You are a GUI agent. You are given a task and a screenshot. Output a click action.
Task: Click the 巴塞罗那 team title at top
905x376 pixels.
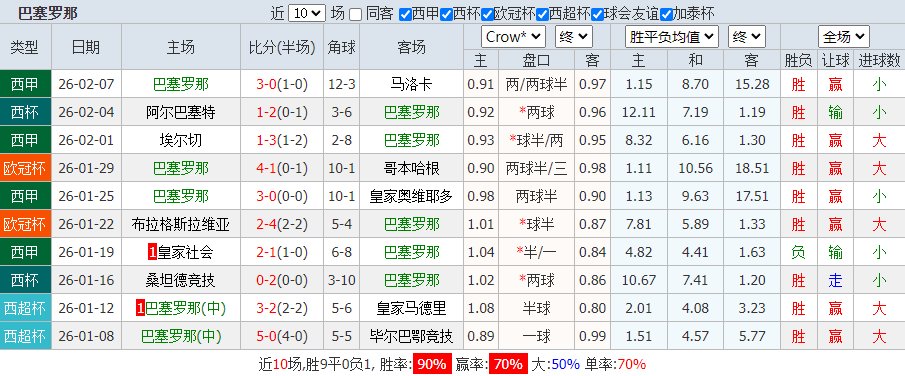(x=47, y=13)
